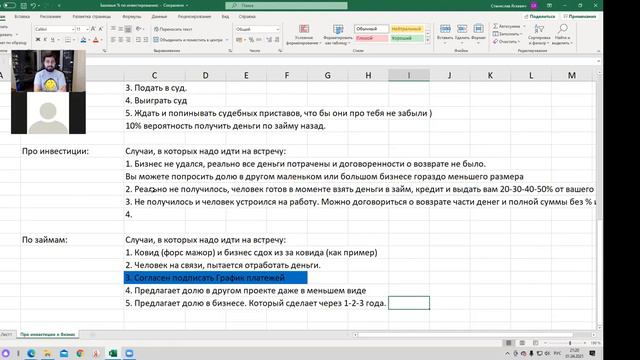Click the Очистить eraser button
Screen dimensions: 640x360
coord(506,42)
